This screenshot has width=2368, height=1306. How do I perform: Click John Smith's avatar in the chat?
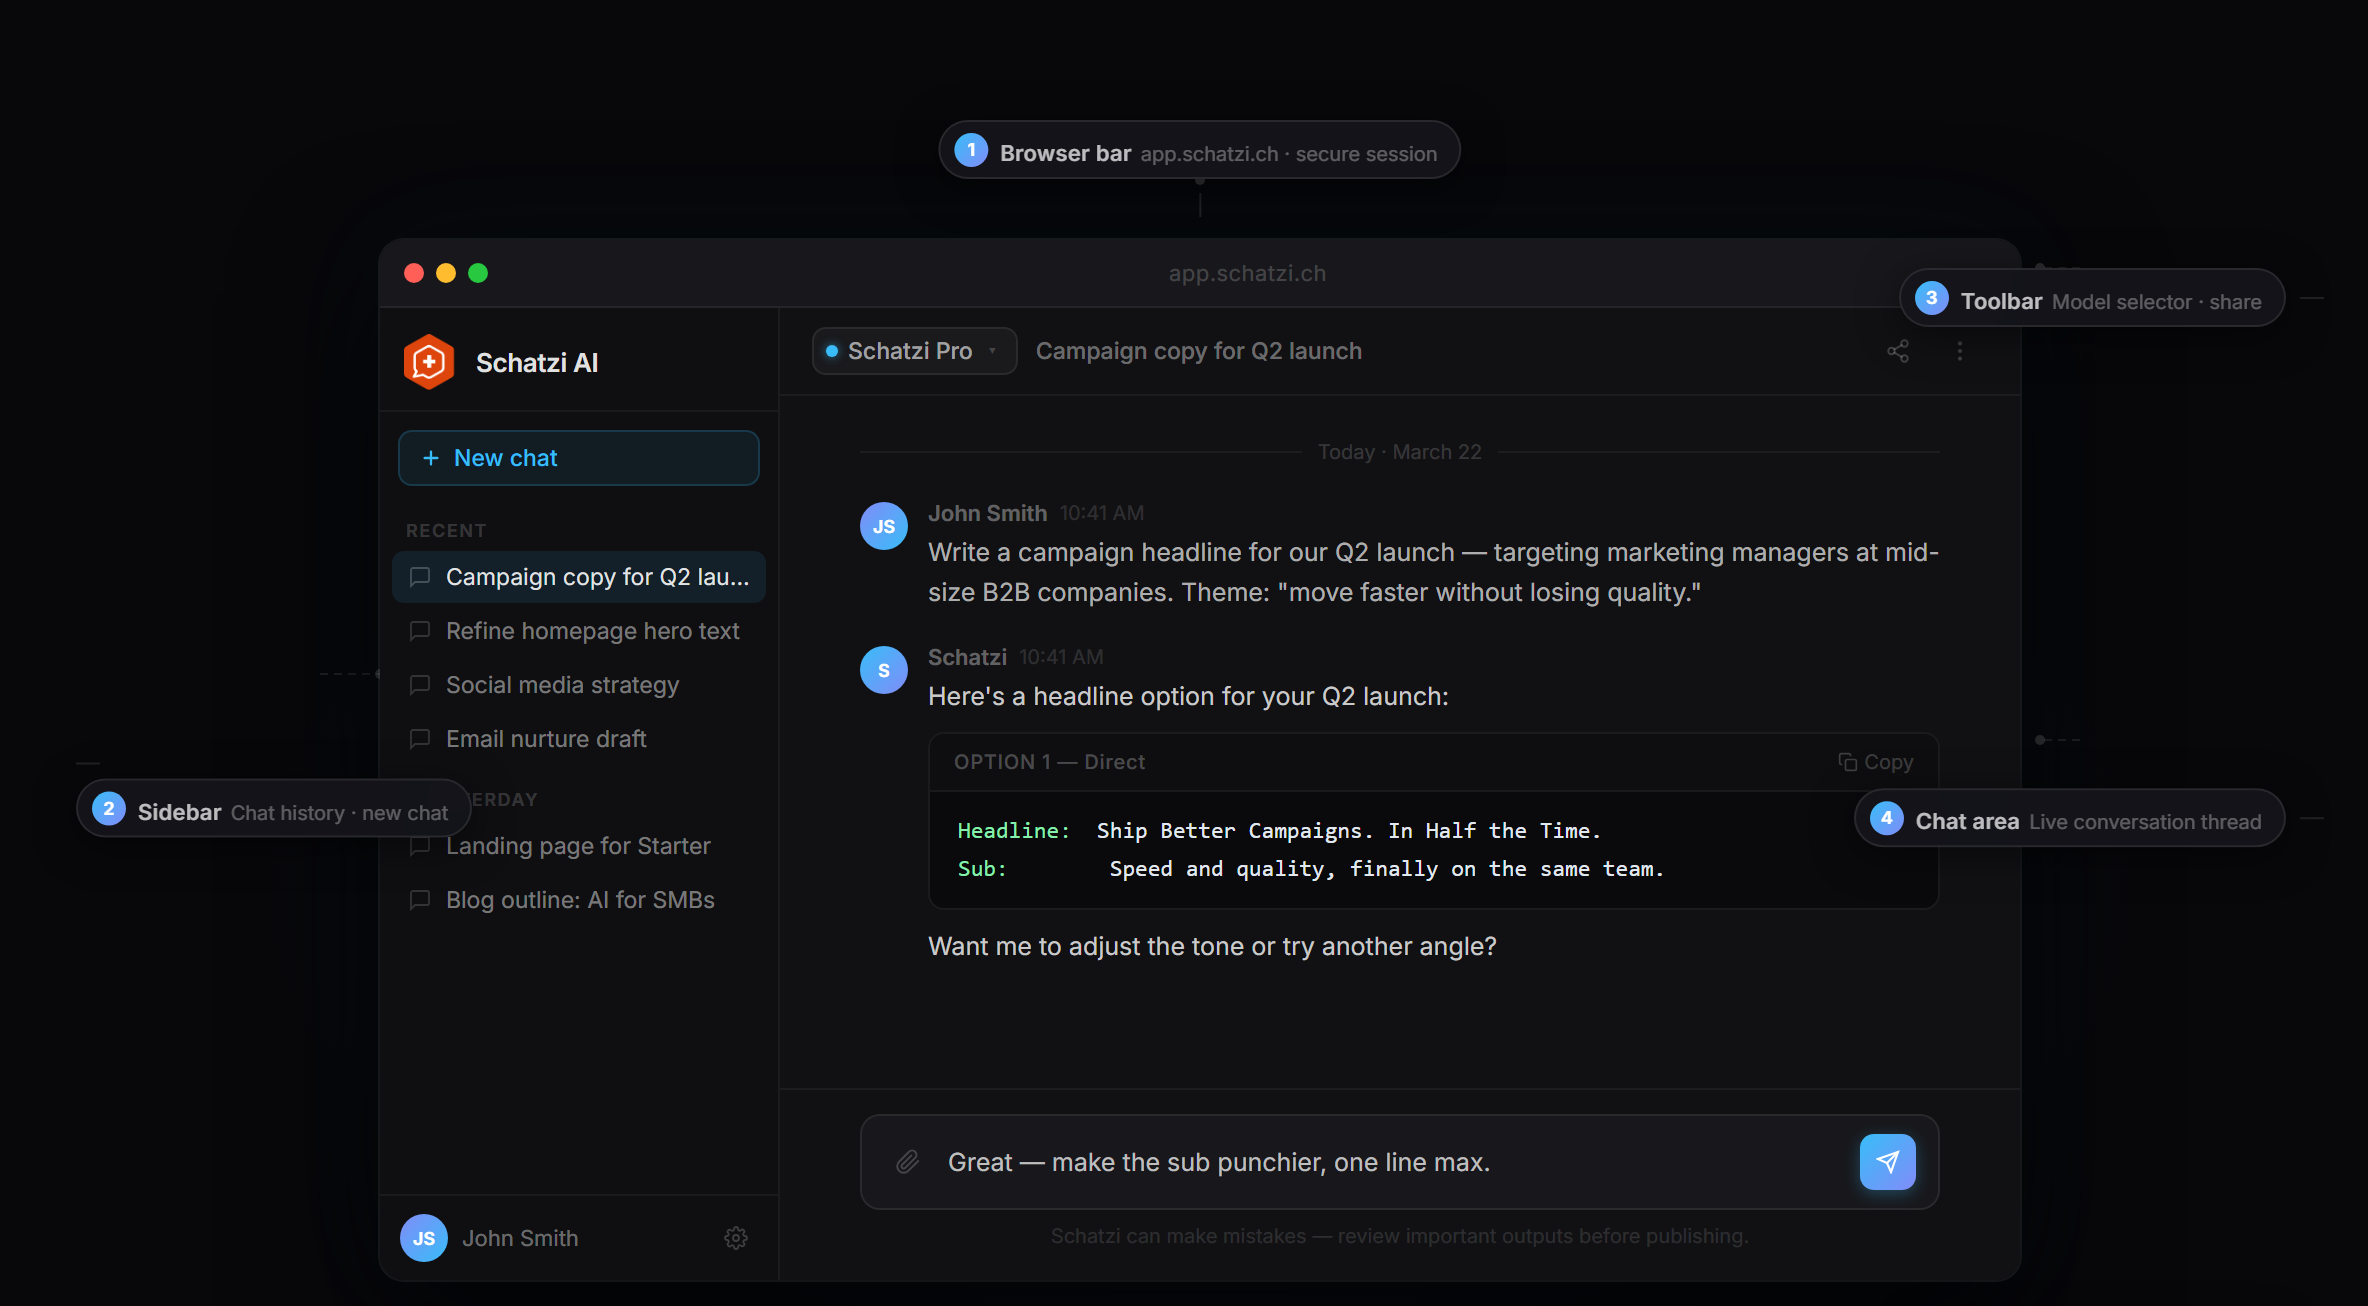tap(884, 525)
